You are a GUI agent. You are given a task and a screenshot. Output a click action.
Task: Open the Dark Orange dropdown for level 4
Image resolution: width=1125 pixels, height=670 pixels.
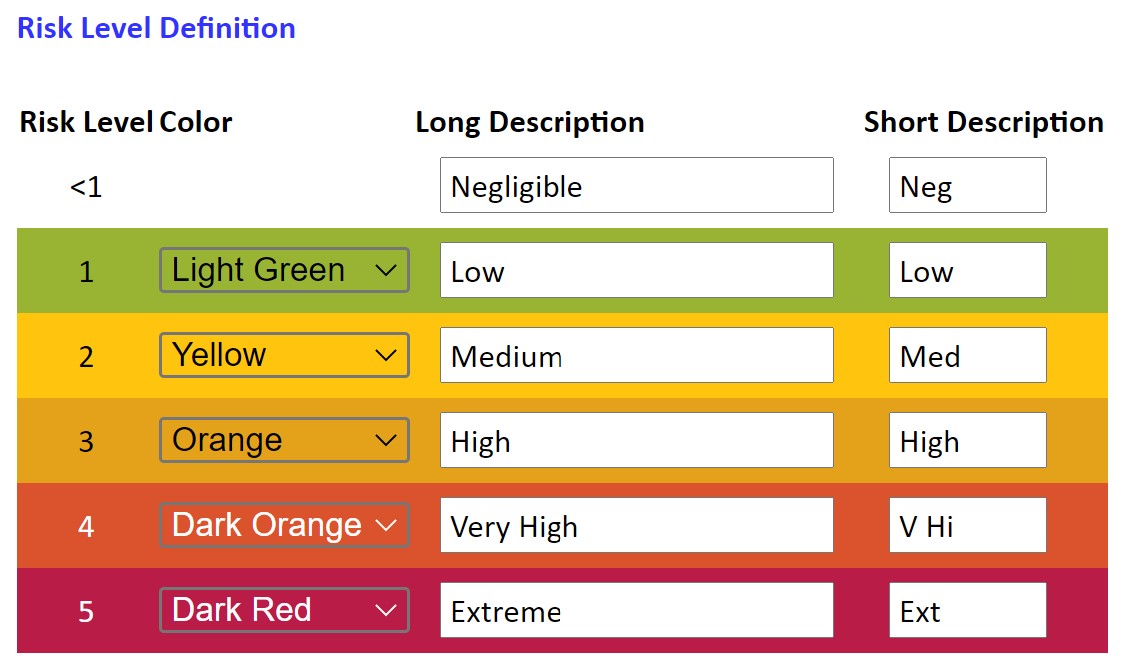283,525
